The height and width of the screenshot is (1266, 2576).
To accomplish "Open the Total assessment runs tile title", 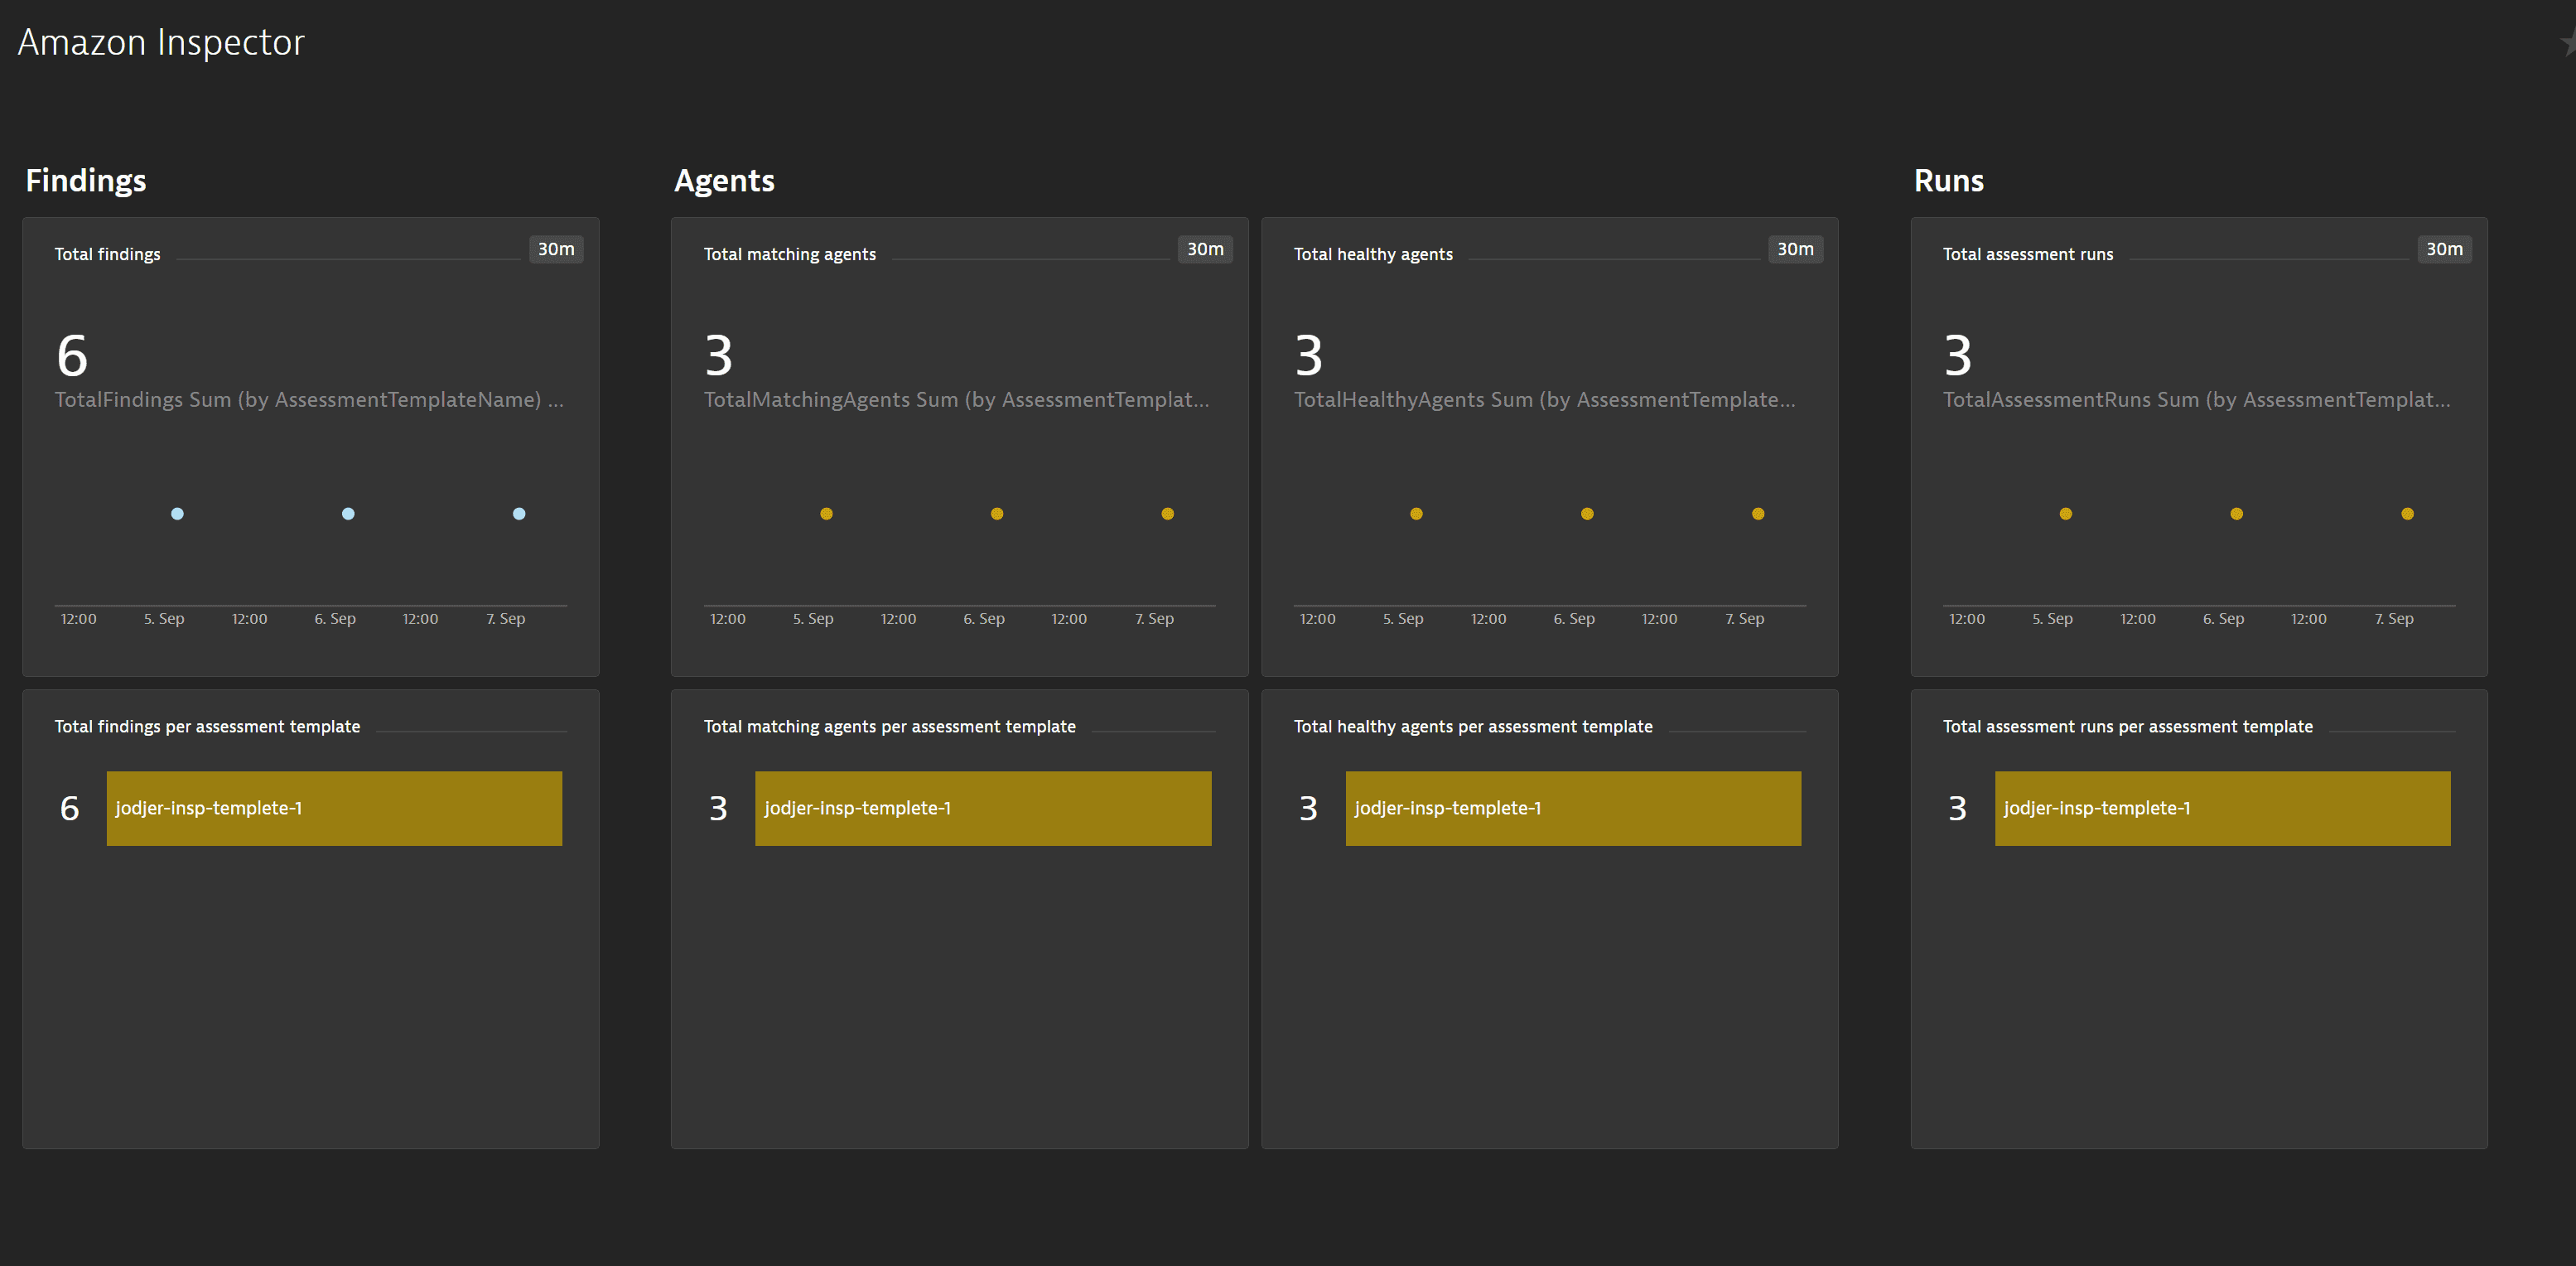I will tap(2027, 254).
